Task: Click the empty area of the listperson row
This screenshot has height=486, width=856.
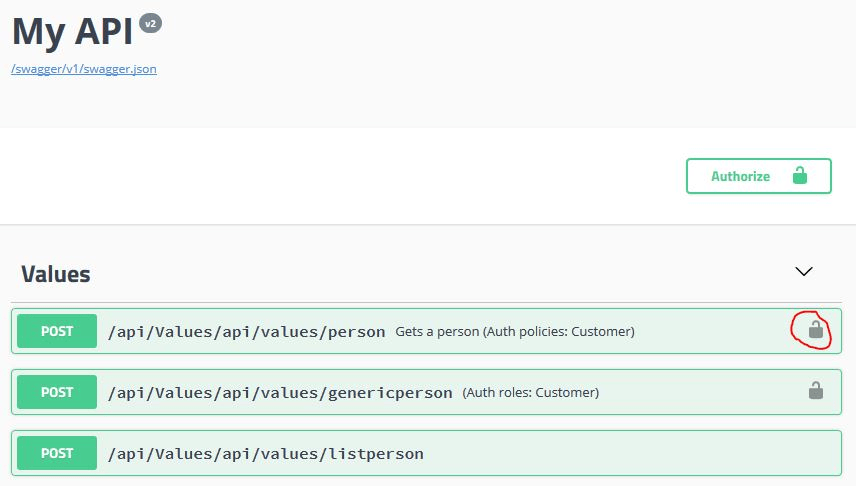Action: tap(628, 453)
